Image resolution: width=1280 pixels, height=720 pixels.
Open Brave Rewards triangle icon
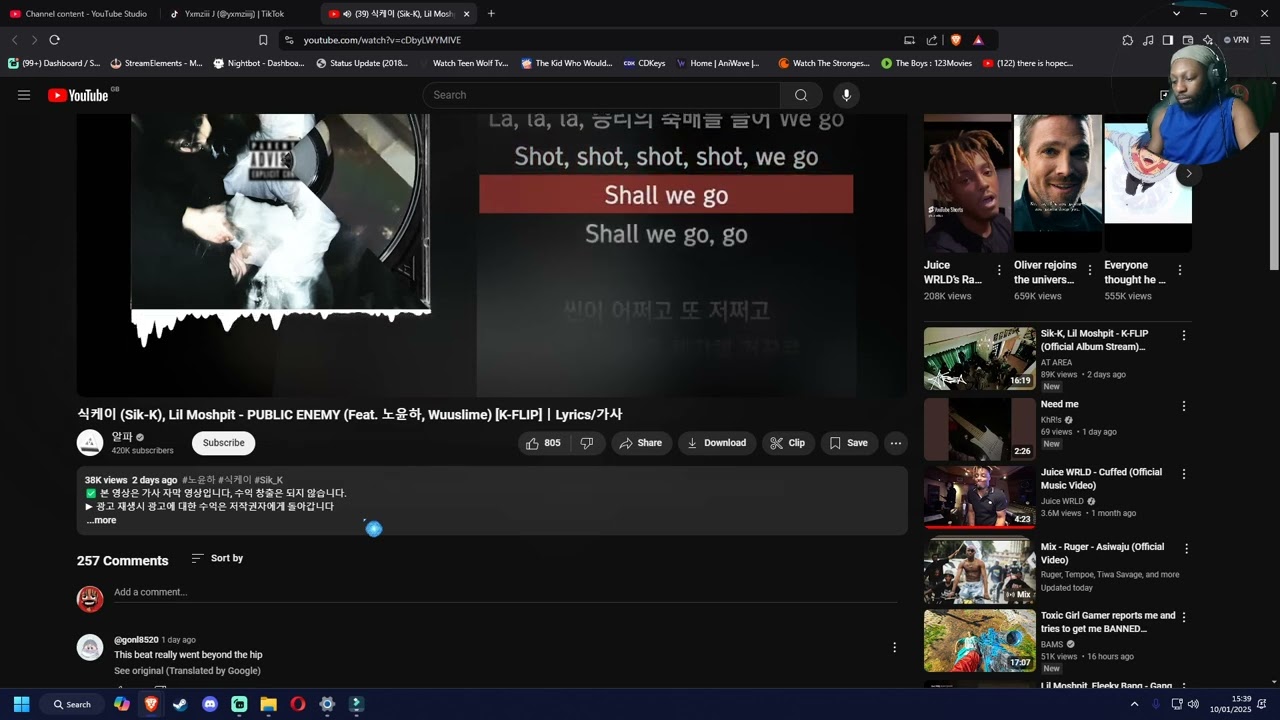978,40
